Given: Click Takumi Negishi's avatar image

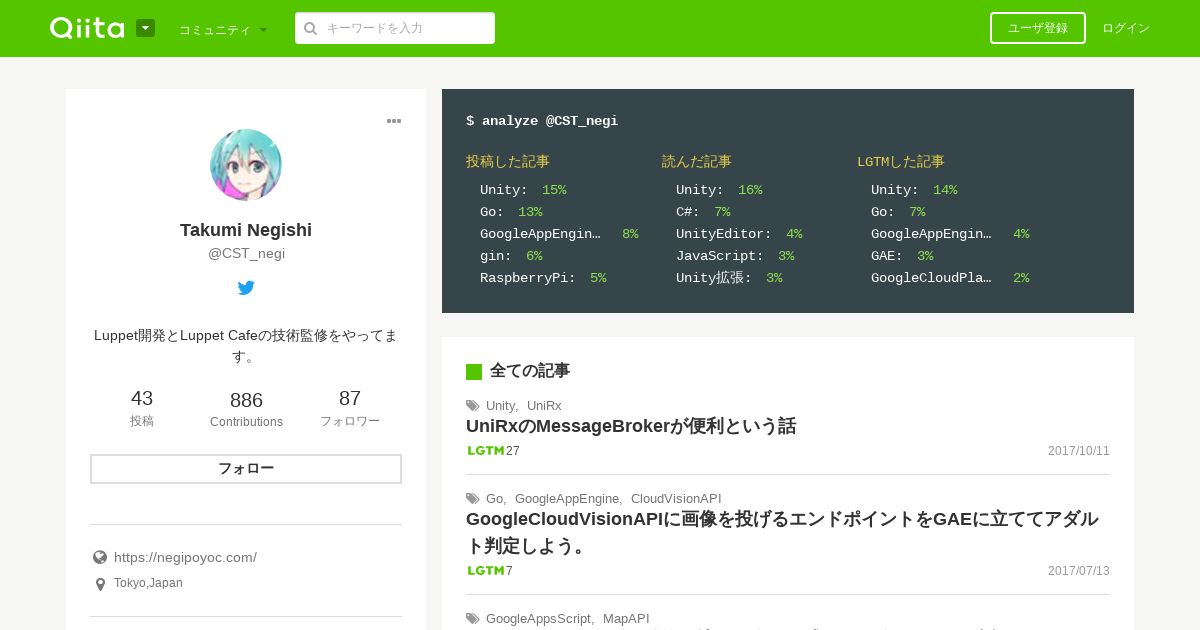Looking at the screenshot, I should (246, 165).
